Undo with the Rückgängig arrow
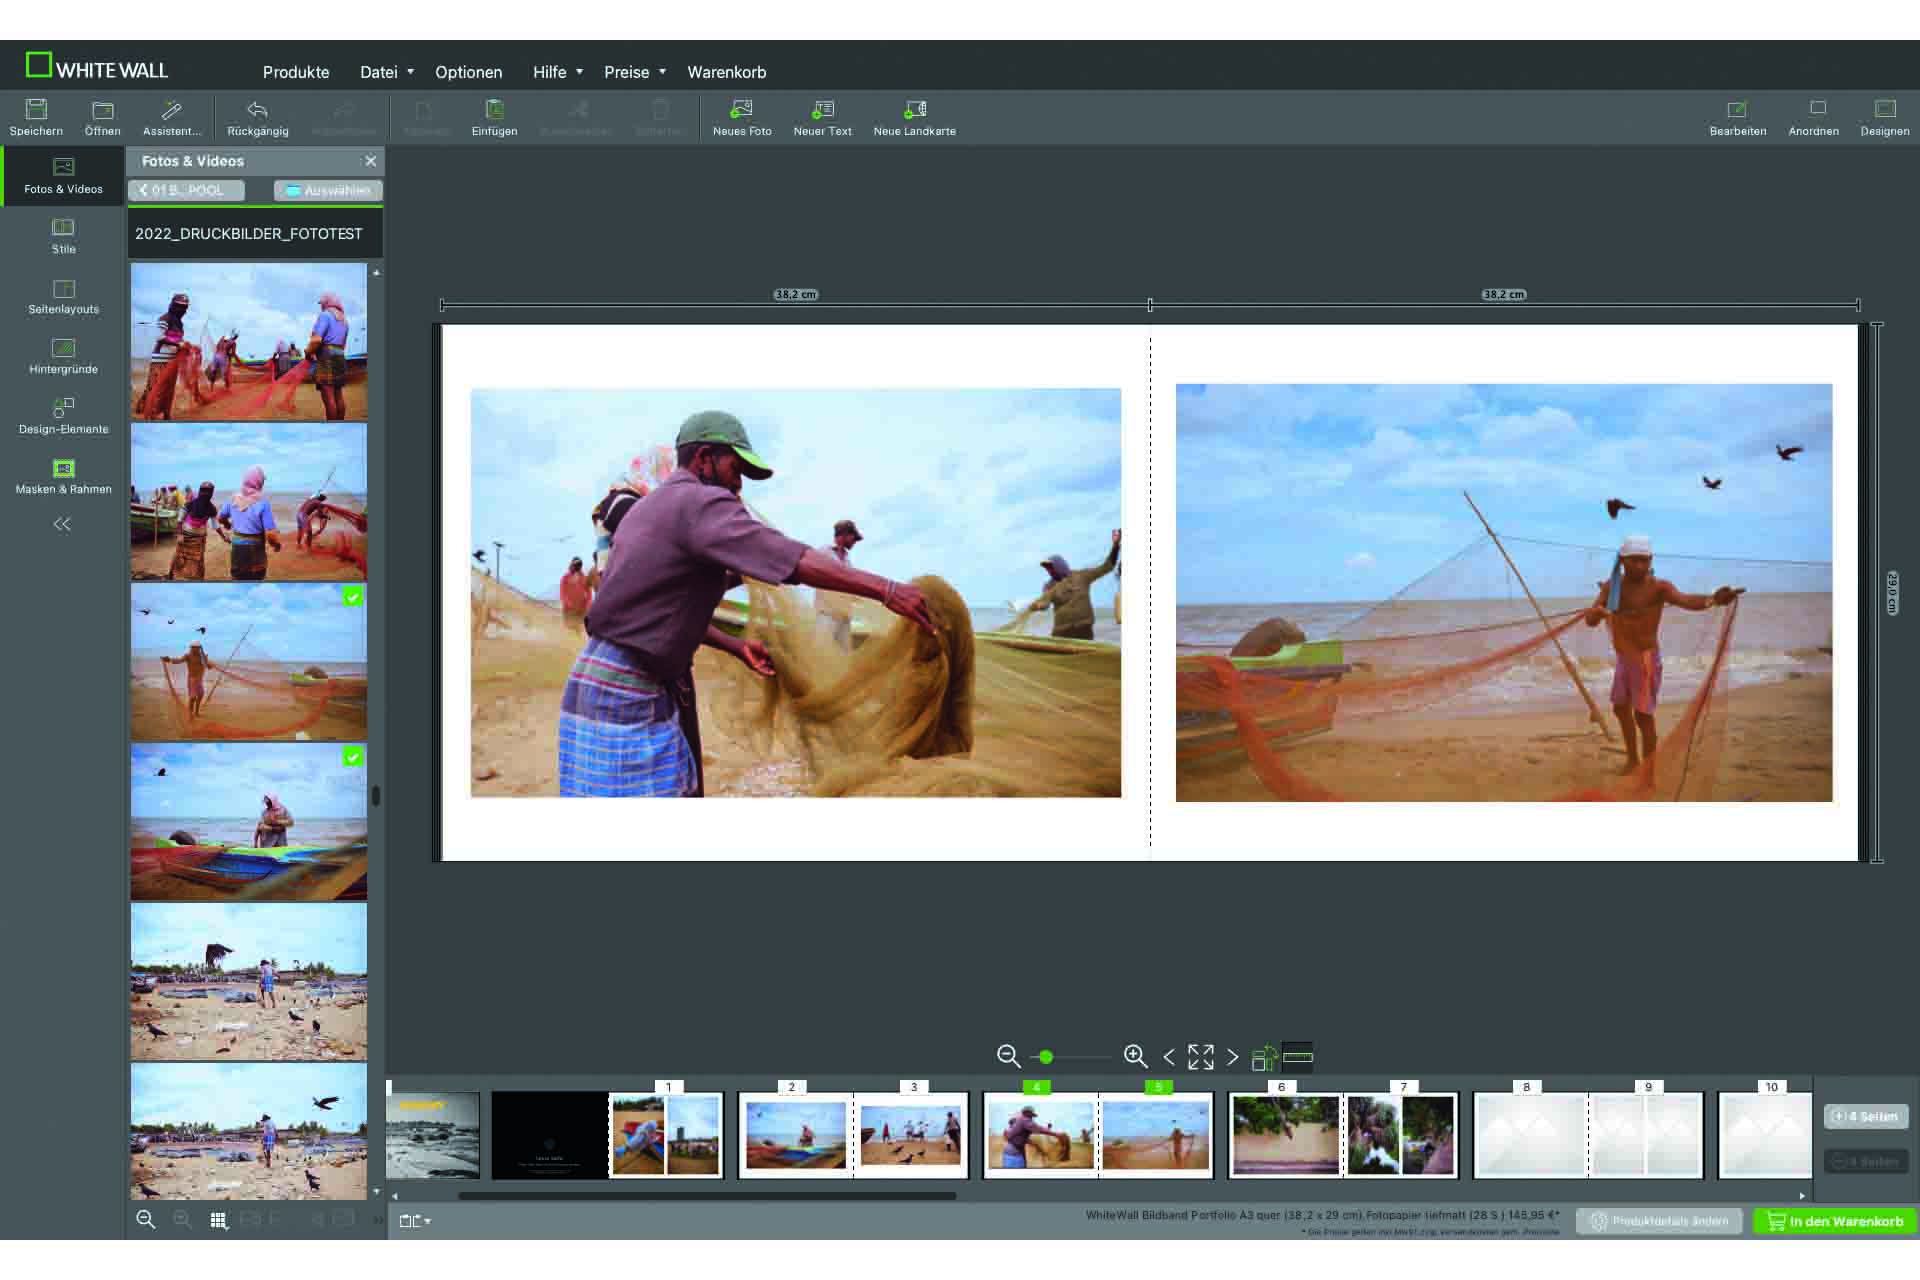 [x=257, y=116]
